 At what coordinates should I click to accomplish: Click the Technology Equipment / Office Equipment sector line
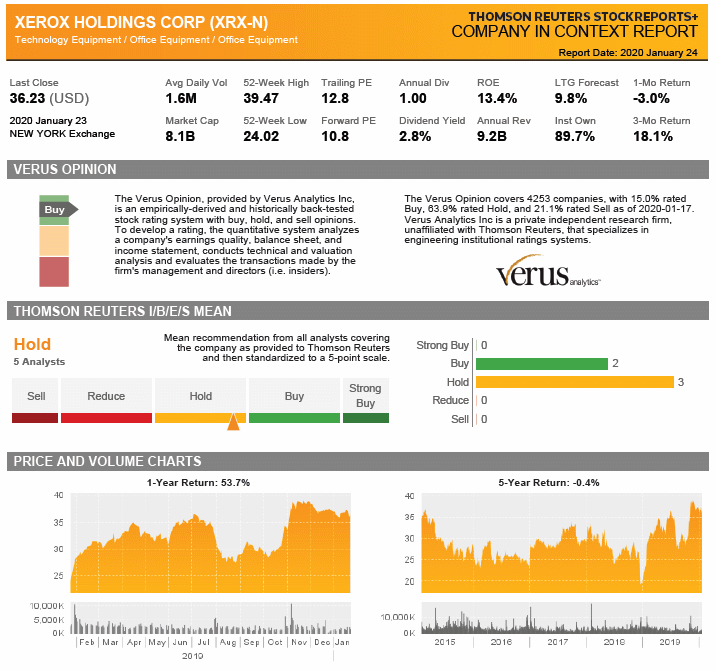click(156, 40)
